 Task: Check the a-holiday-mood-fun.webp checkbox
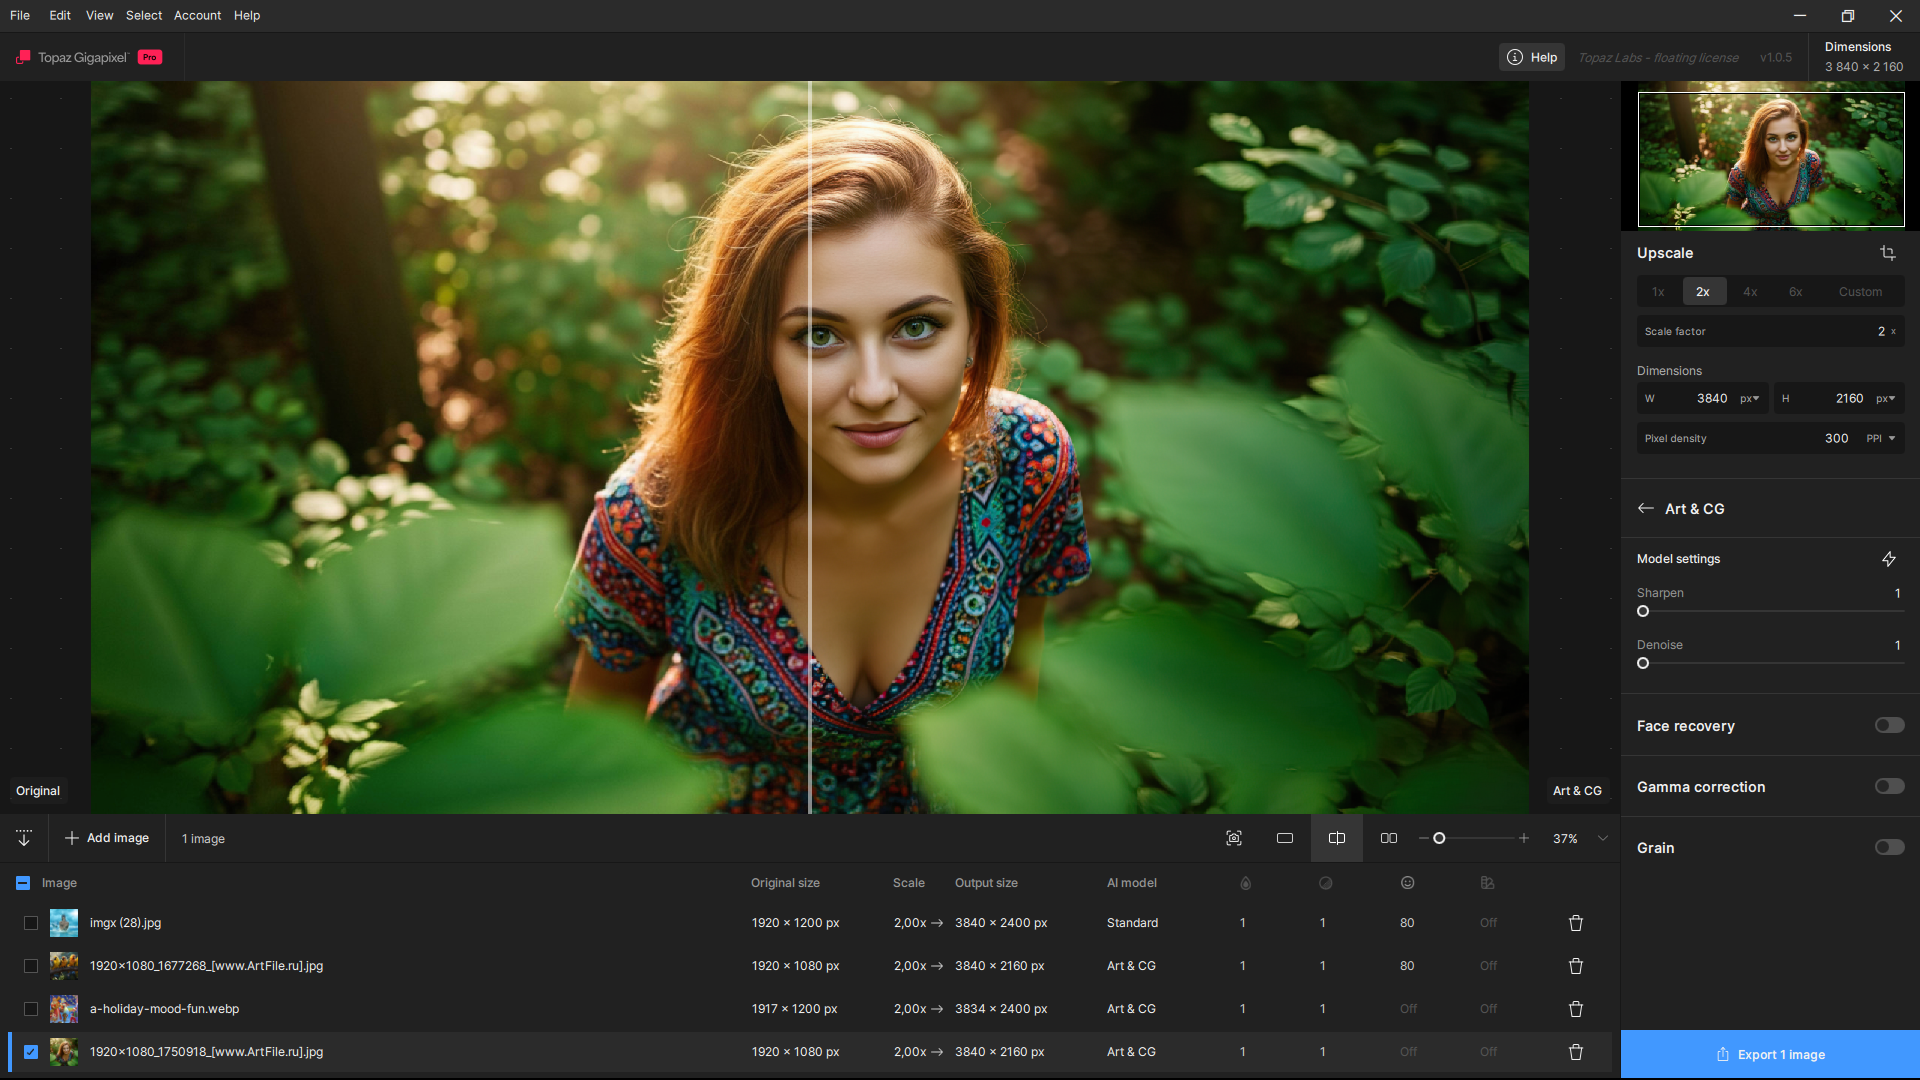tap(31, 1009)
